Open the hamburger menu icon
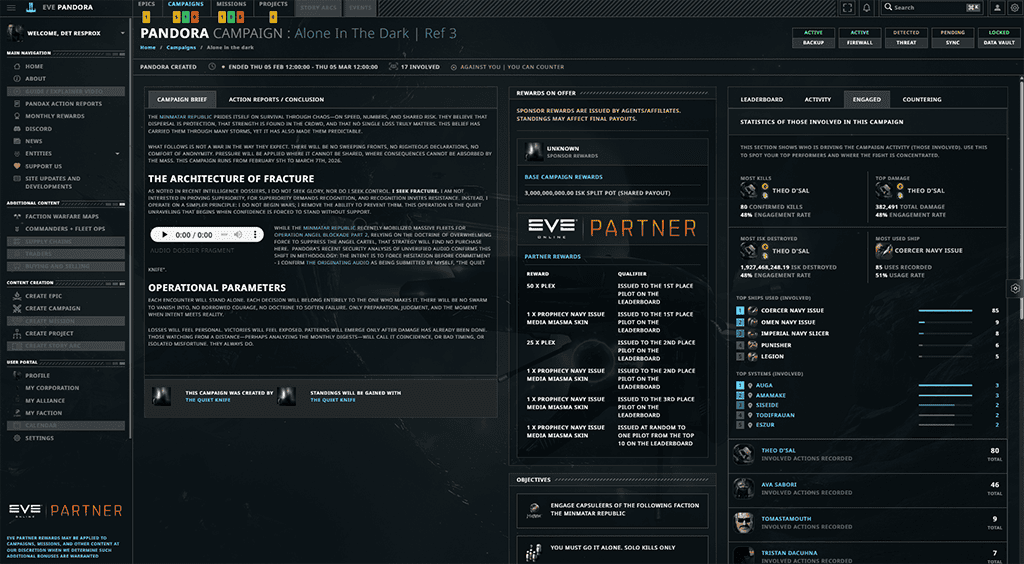Image resolution: width=1024 pixels, height=564 pixels. click(x=11, y=8)
